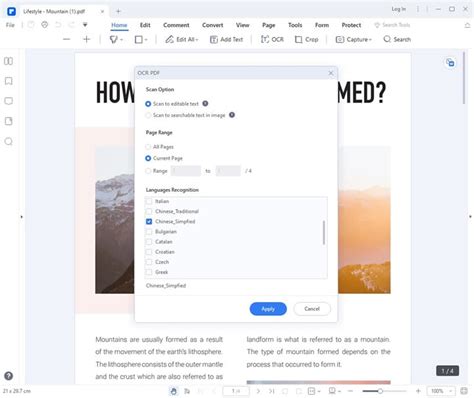
Task: Choose the Range radio option
Action: (156, 171)
